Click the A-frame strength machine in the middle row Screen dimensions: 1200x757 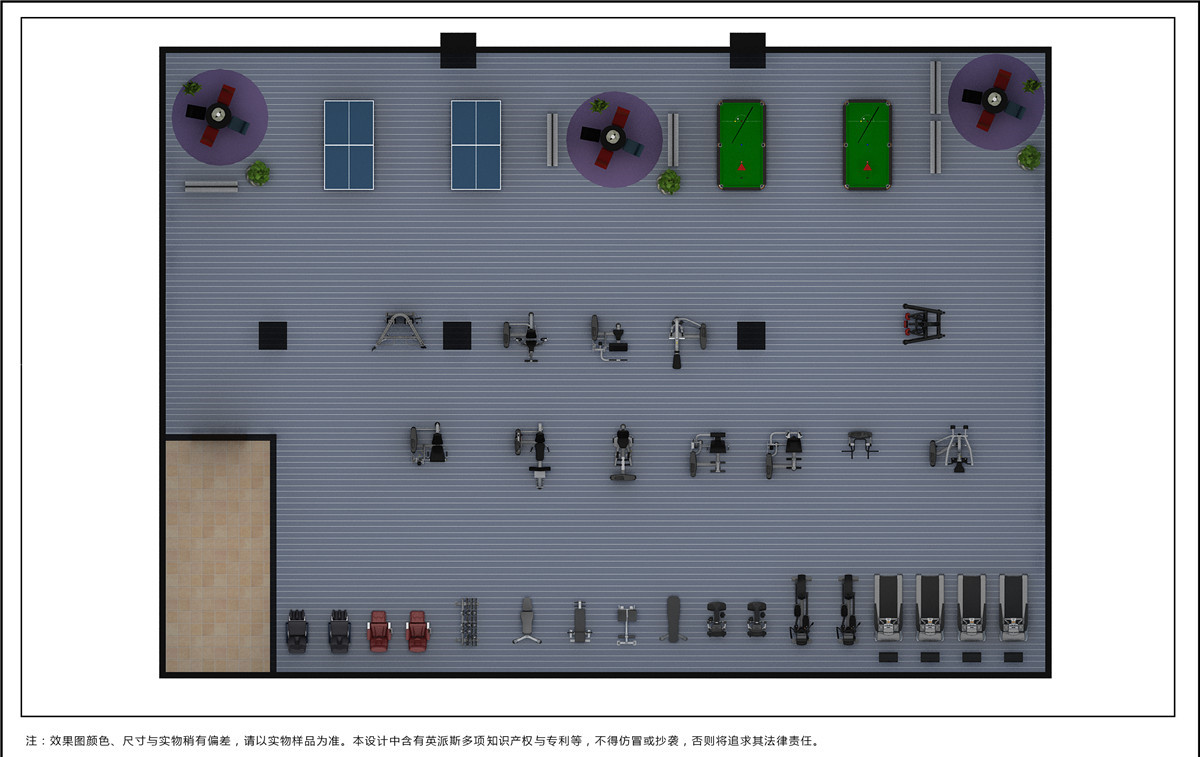(x=399, y=331)
